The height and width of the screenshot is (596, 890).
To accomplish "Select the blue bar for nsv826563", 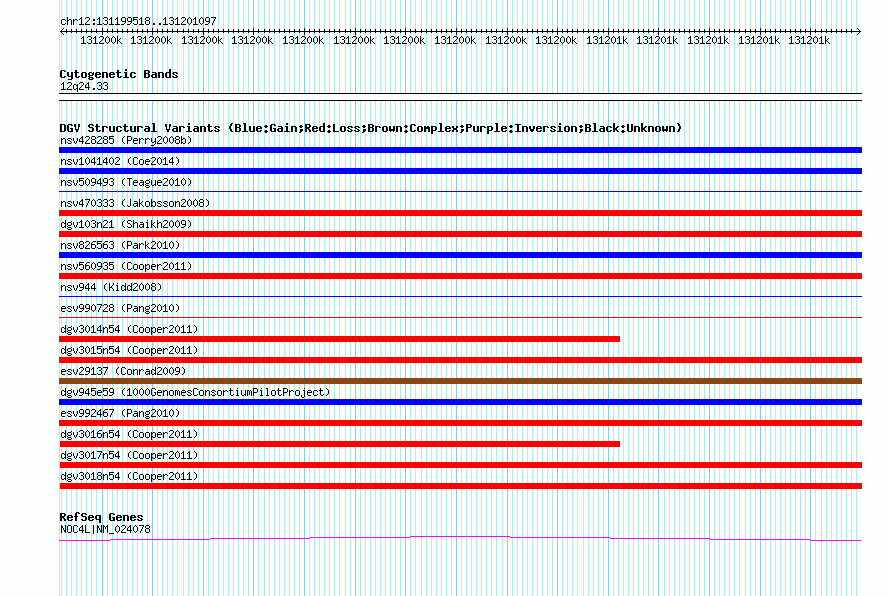I will 460,255.
